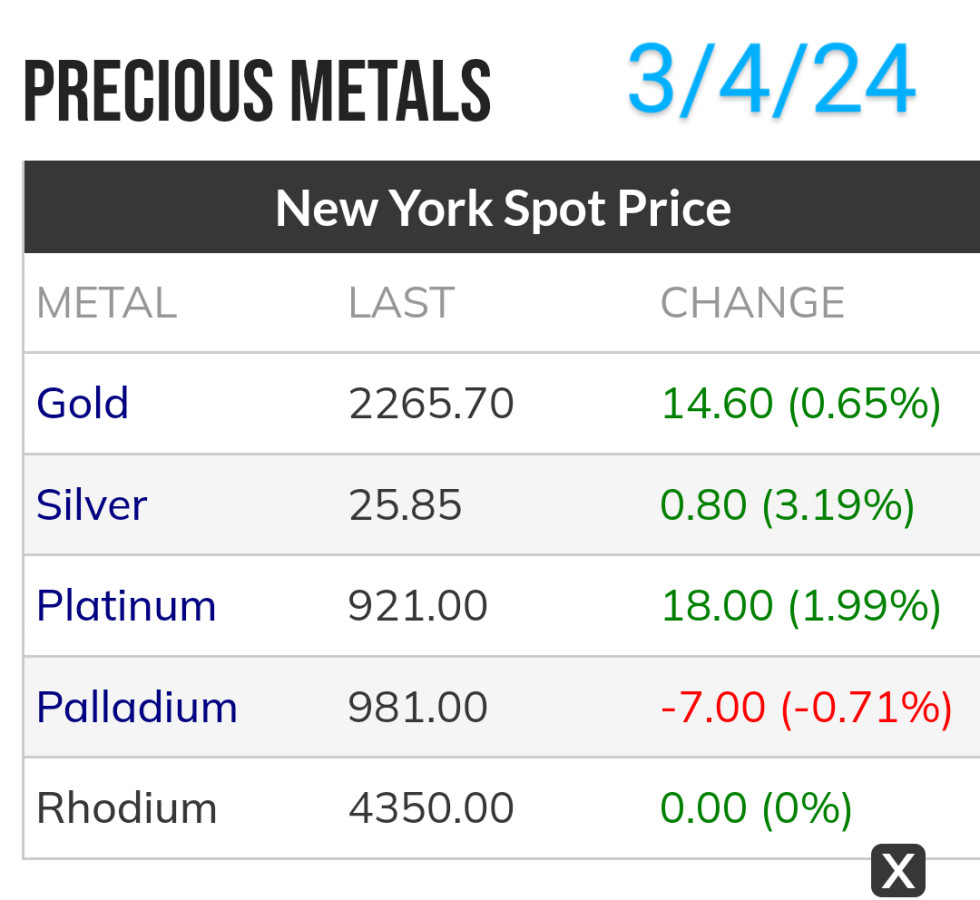Select Silver last price 25.85
Image resolution: width=980 pixels, height=900 pixels.
[405, 505]
